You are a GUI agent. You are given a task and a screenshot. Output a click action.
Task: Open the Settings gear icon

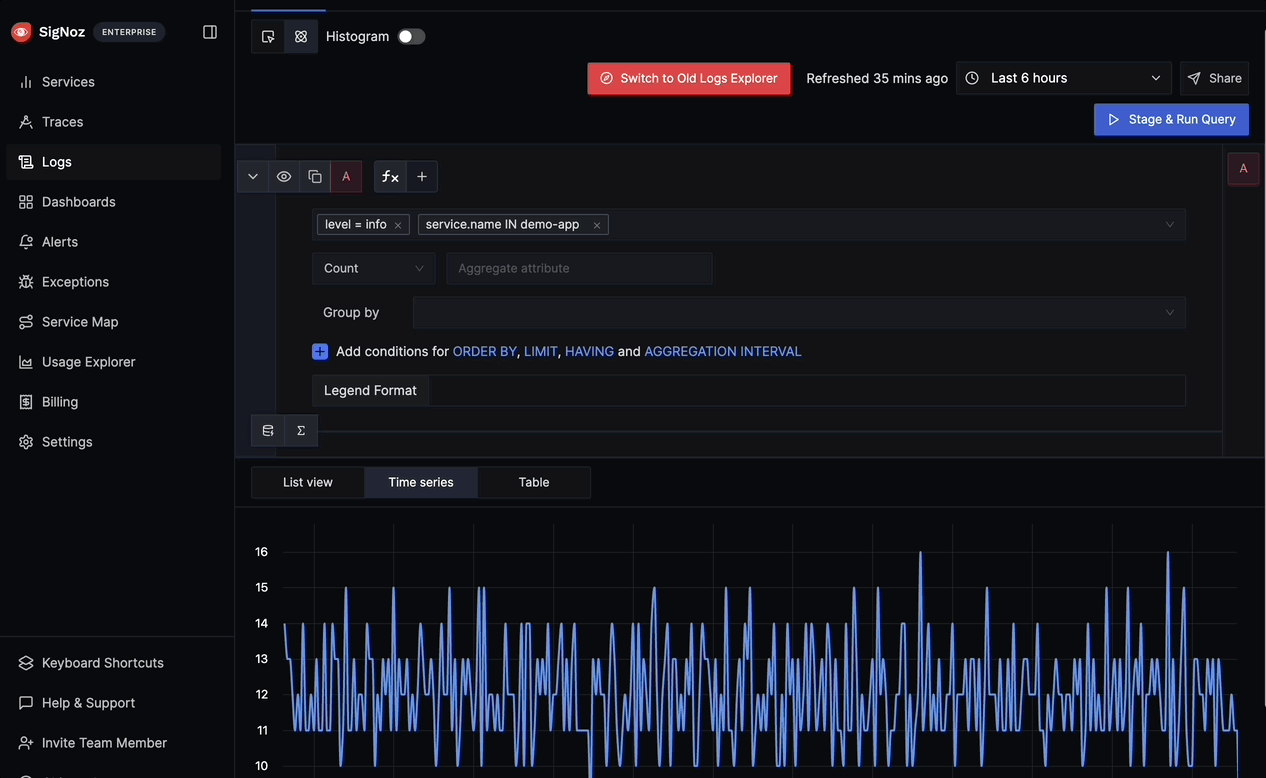tap(26, 442)
